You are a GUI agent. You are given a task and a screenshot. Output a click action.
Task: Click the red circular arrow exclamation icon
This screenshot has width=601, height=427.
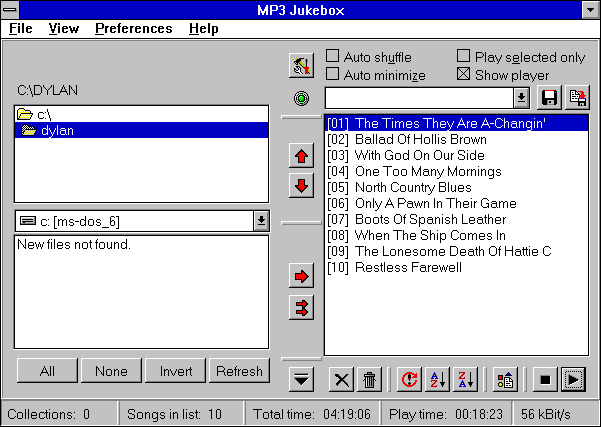409,380
